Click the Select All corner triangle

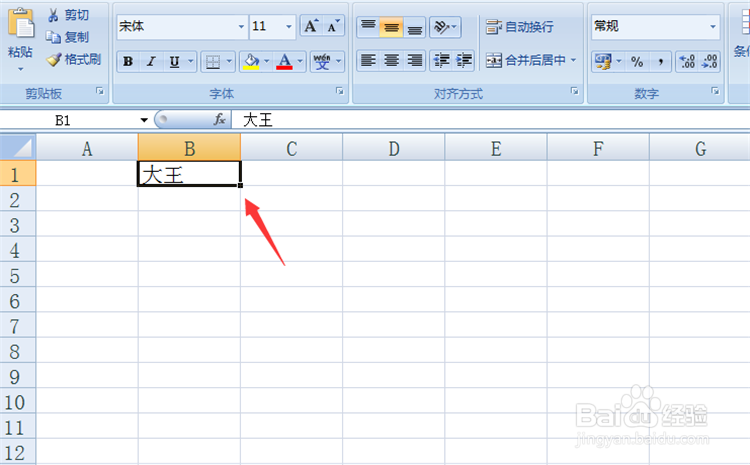tap(18, 147)
